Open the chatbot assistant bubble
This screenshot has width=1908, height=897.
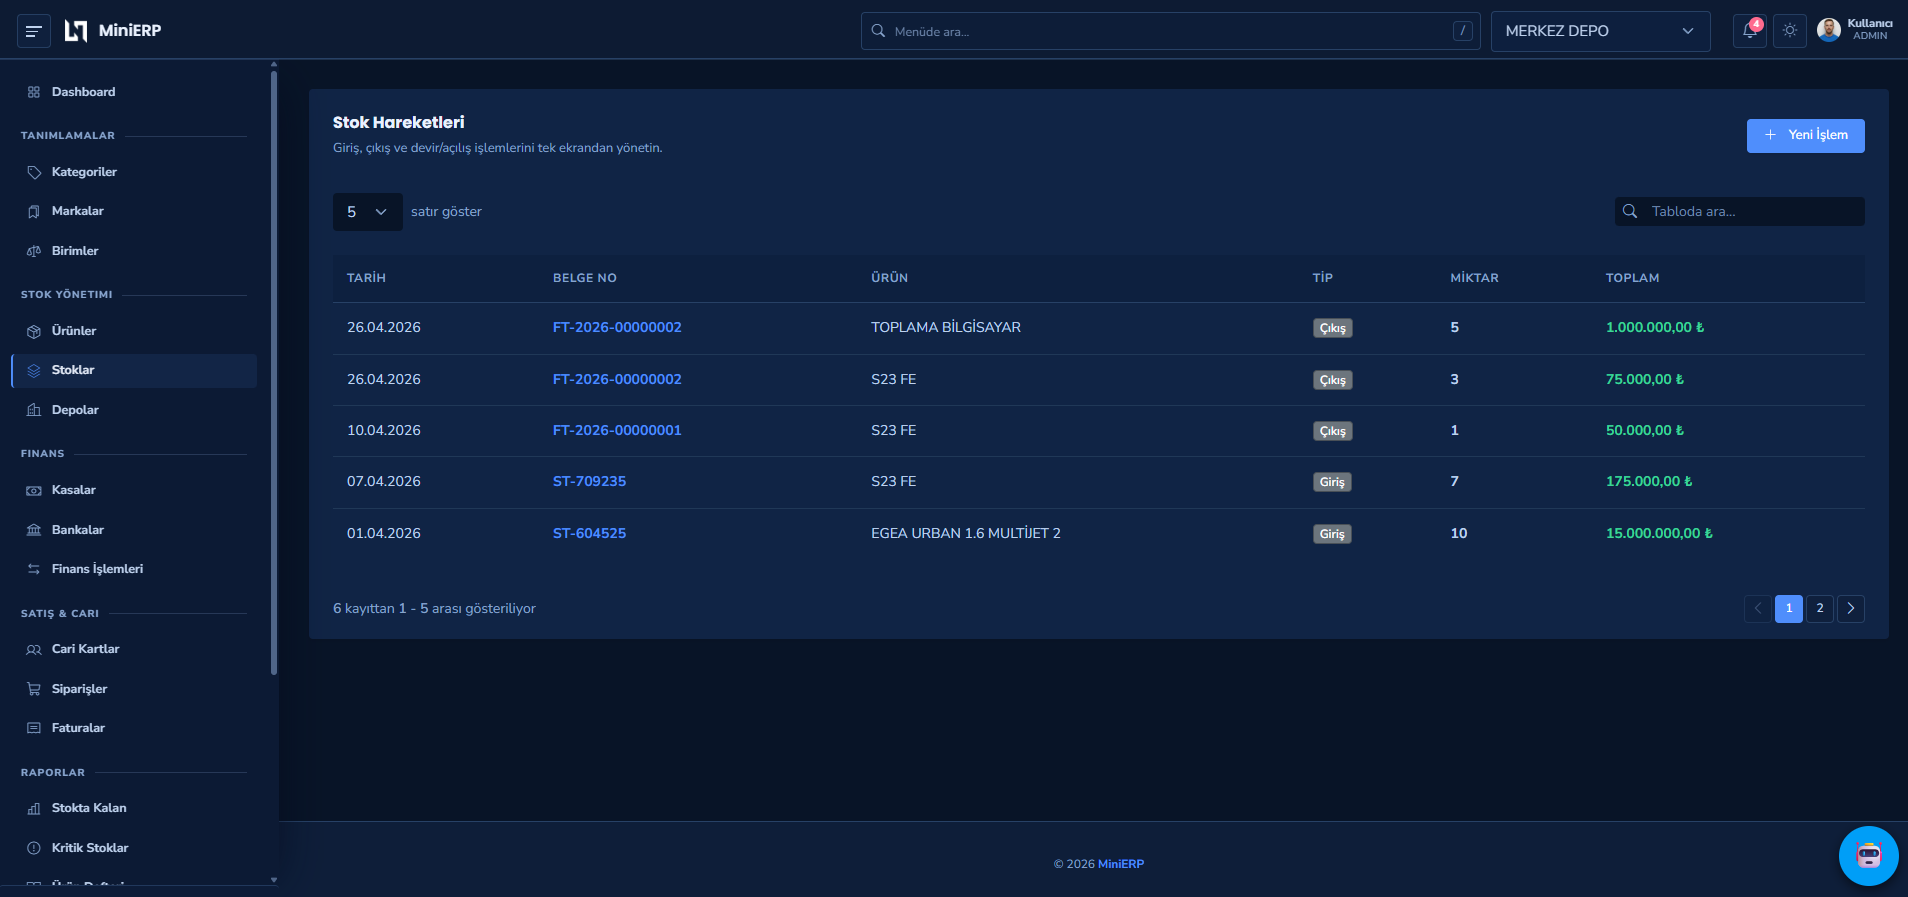1868,856
